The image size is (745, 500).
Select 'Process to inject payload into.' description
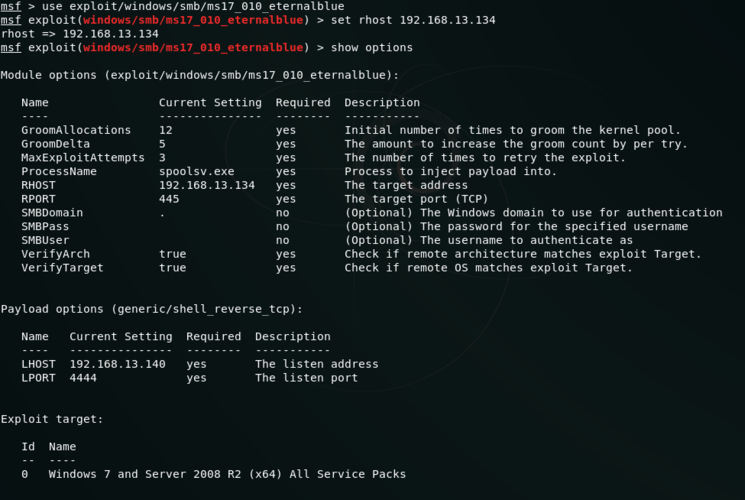(450, 172)
